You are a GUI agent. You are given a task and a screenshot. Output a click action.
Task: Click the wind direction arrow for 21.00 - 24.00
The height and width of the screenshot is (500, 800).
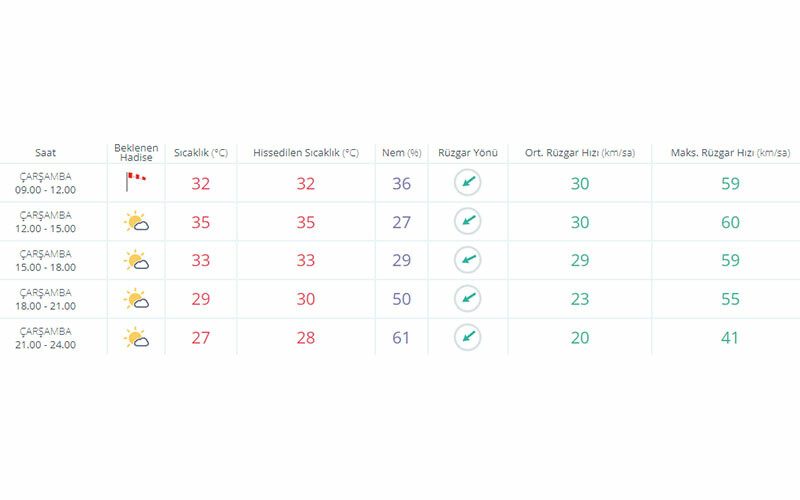click(467, 337)
